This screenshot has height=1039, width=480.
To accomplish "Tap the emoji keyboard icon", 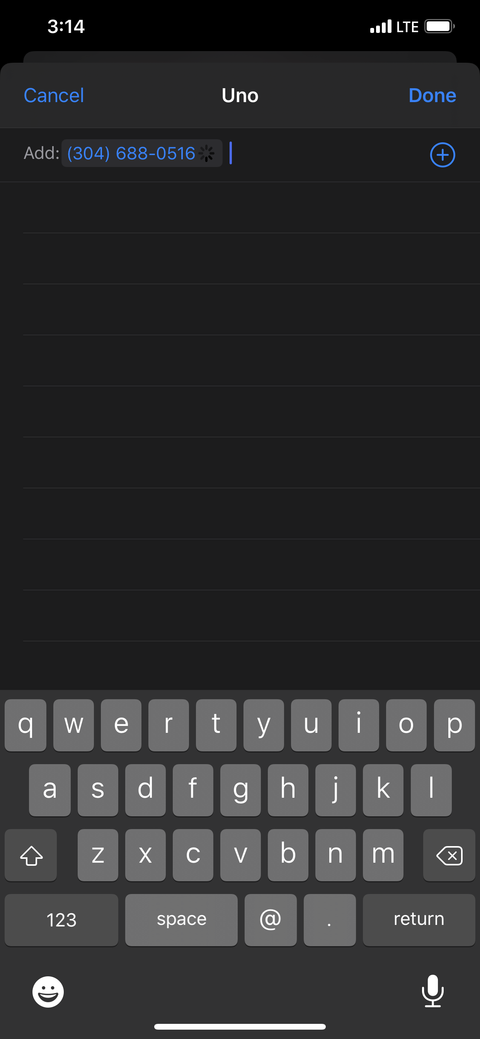I will coord(48,991).
